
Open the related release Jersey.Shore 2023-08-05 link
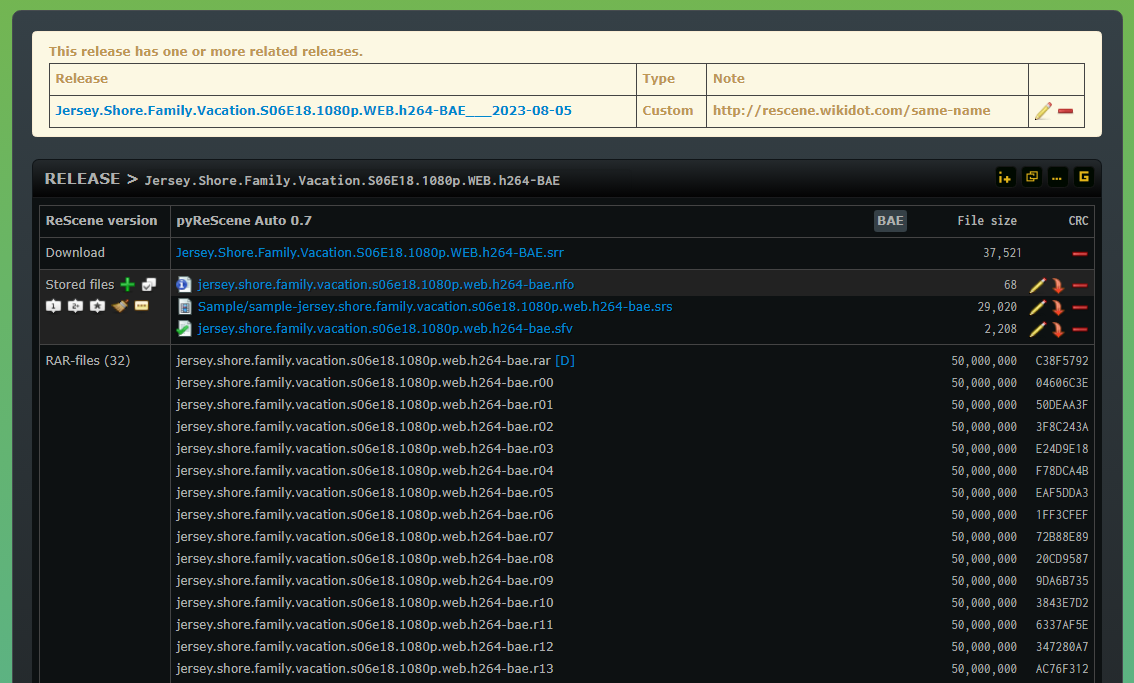coord(315,110)
